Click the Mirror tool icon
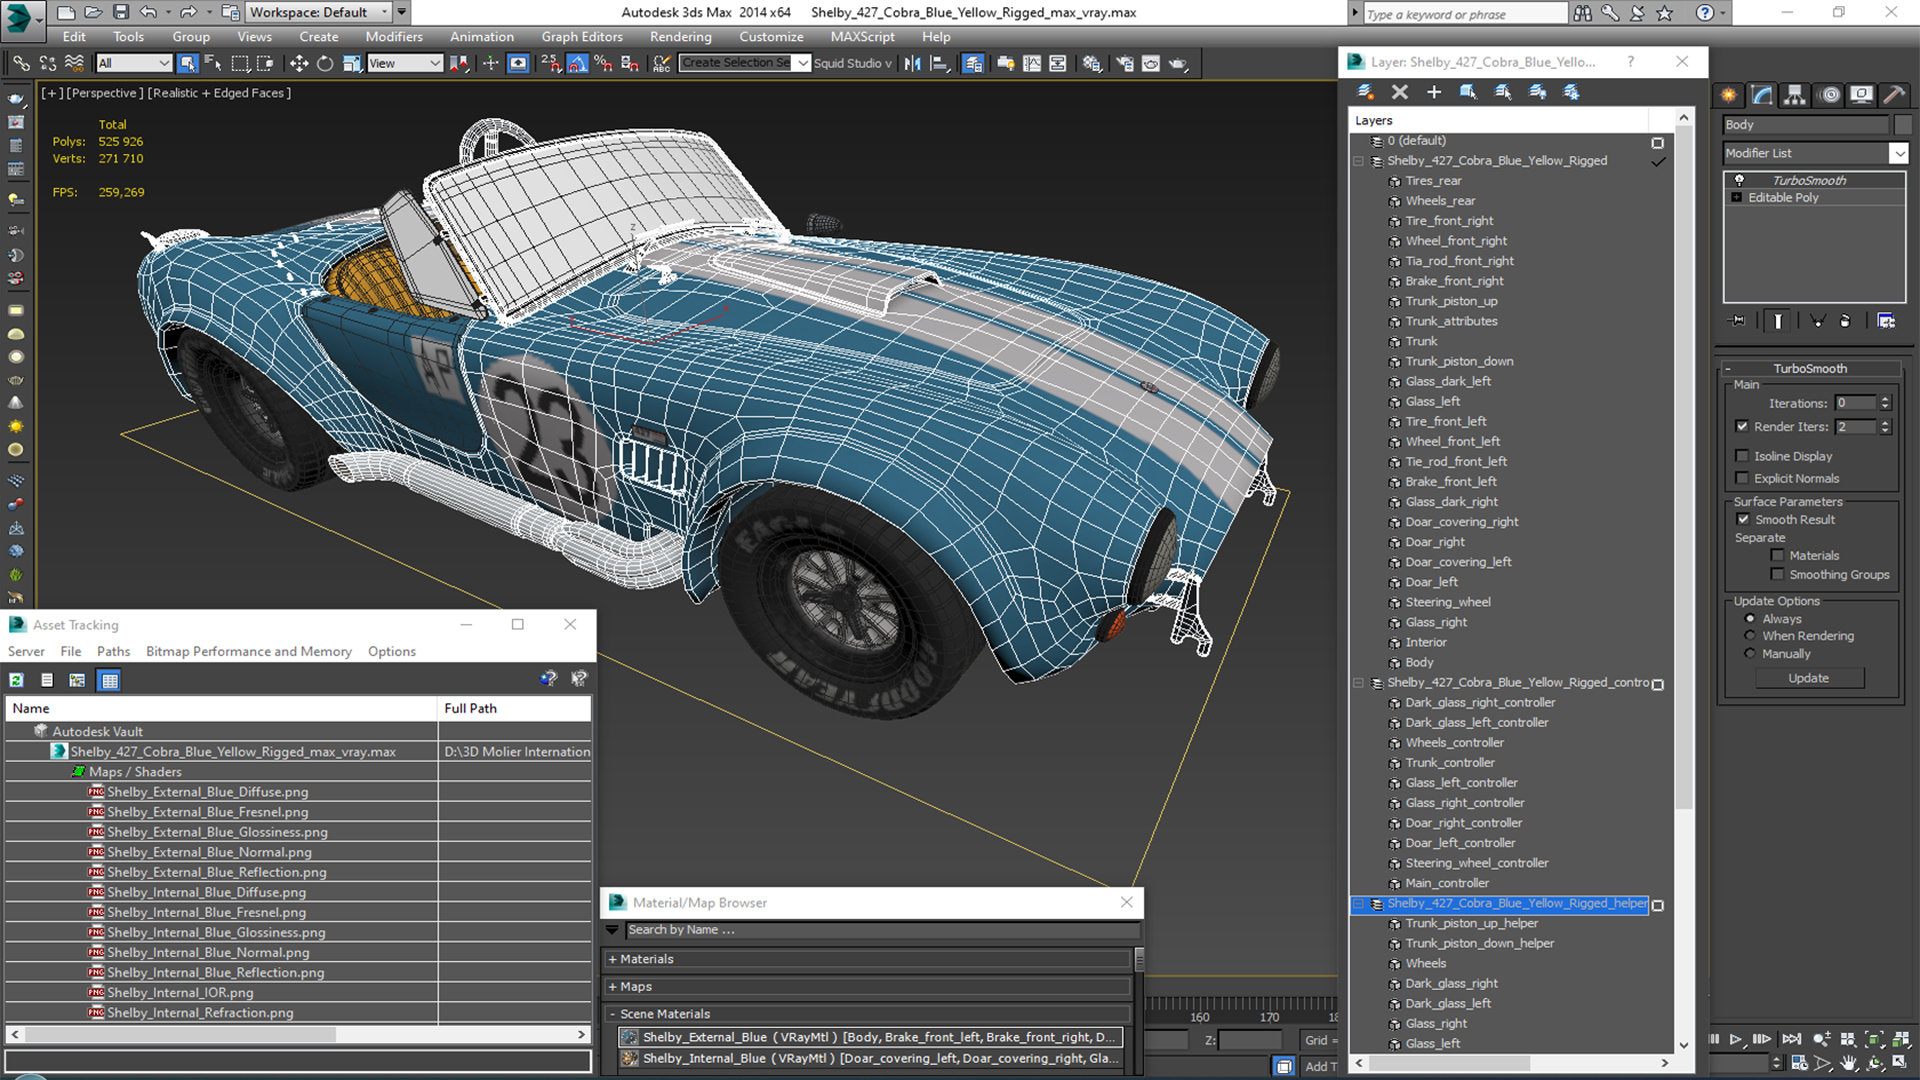The height and width of the screenshot is (1080, 1920). coord(912,63)
